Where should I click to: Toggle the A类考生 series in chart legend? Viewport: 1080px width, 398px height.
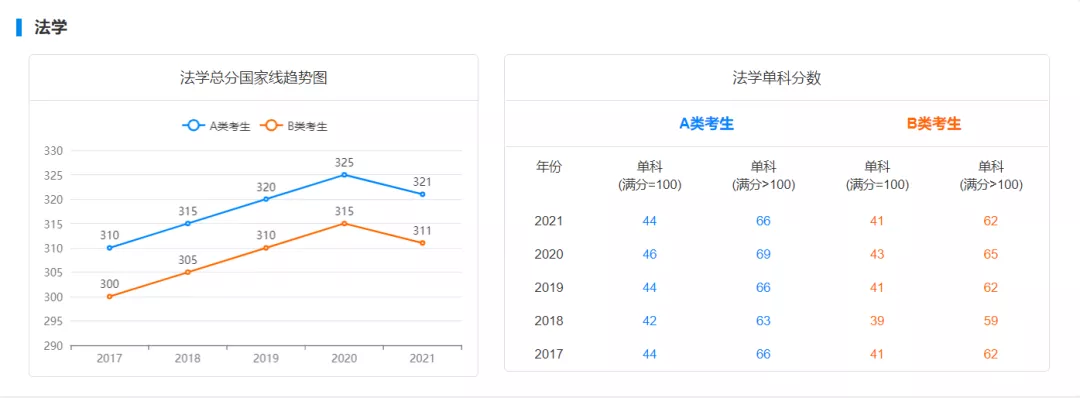(x=216, y=126)
